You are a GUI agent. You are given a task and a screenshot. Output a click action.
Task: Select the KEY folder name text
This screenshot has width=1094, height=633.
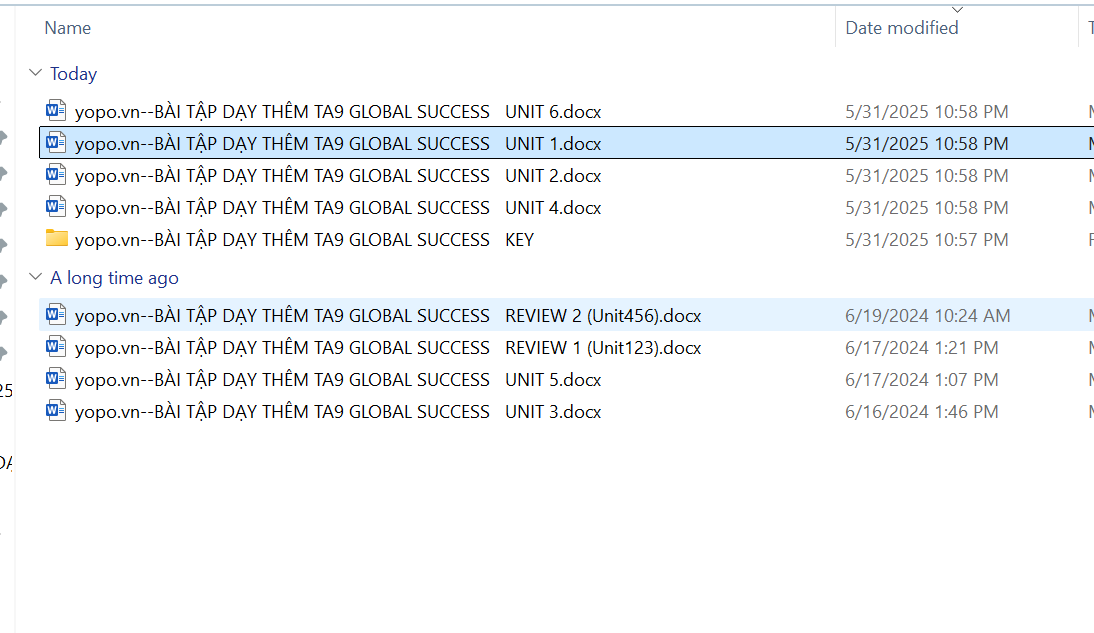[x=304, y=240]
